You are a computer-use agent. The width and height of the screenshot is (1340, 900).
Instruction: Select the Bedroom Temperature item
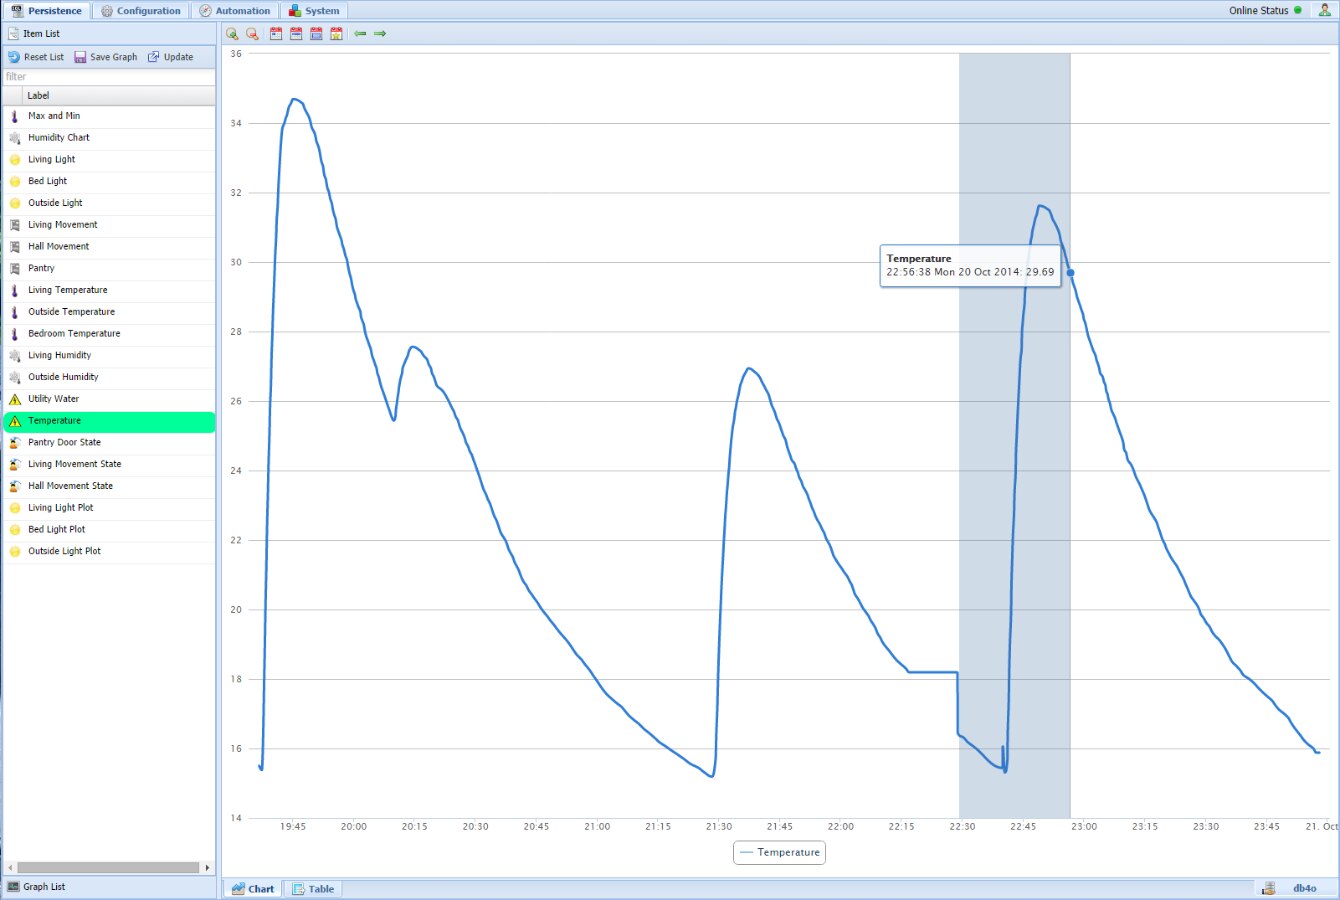(x=108, y=333)
